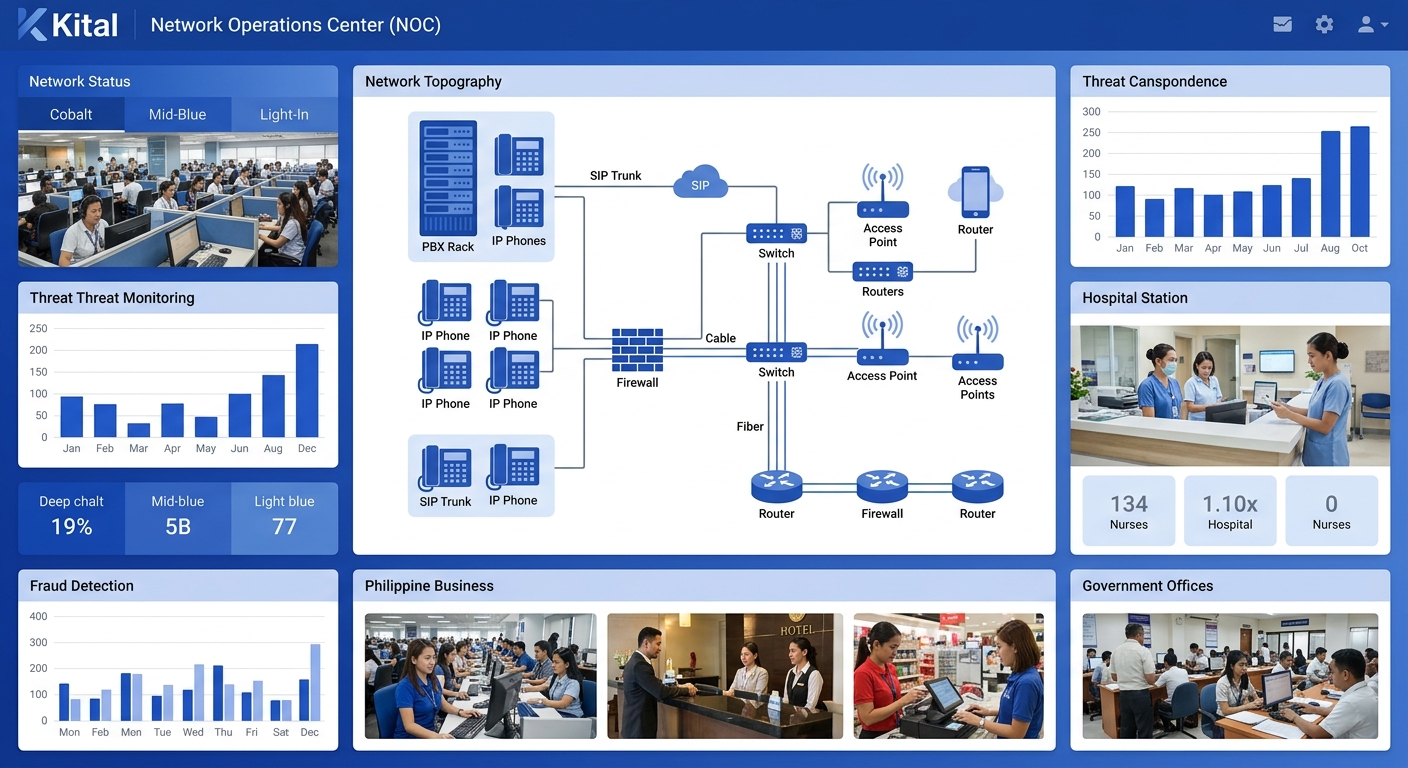
Task: Click the Dec bar in Threat Monitoring
Action: click(x=307, y=390)
